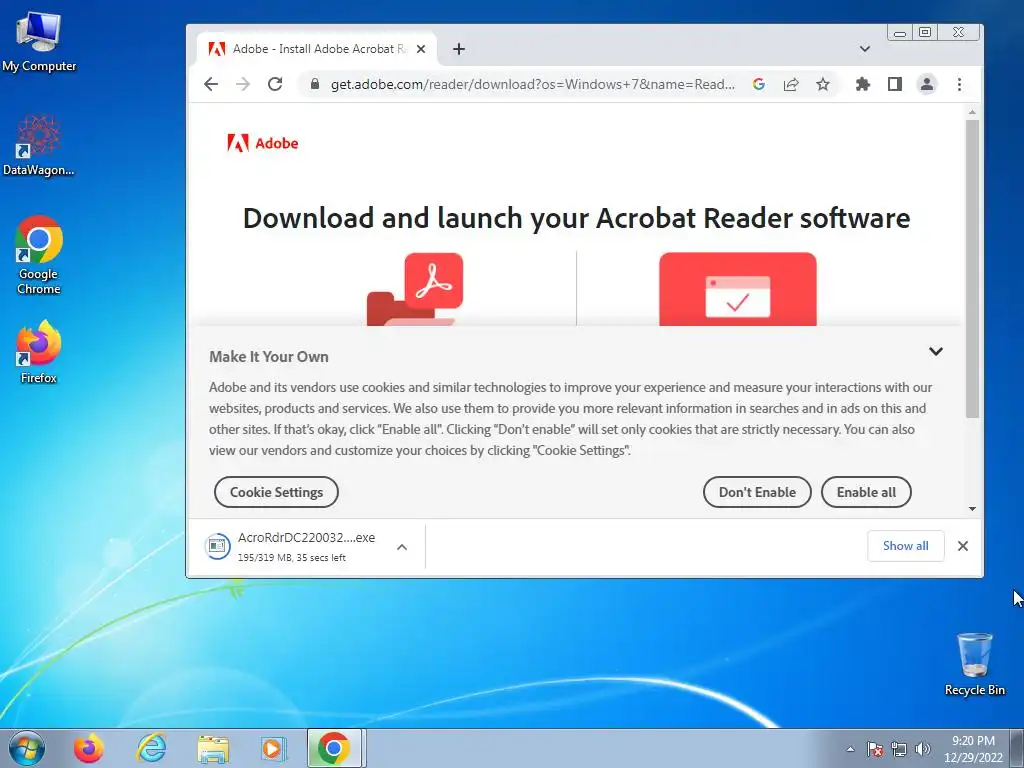The width and height of the screenshot is (1024, 768).
Task: Open the Windows Start menu
Action: [27, 748]
